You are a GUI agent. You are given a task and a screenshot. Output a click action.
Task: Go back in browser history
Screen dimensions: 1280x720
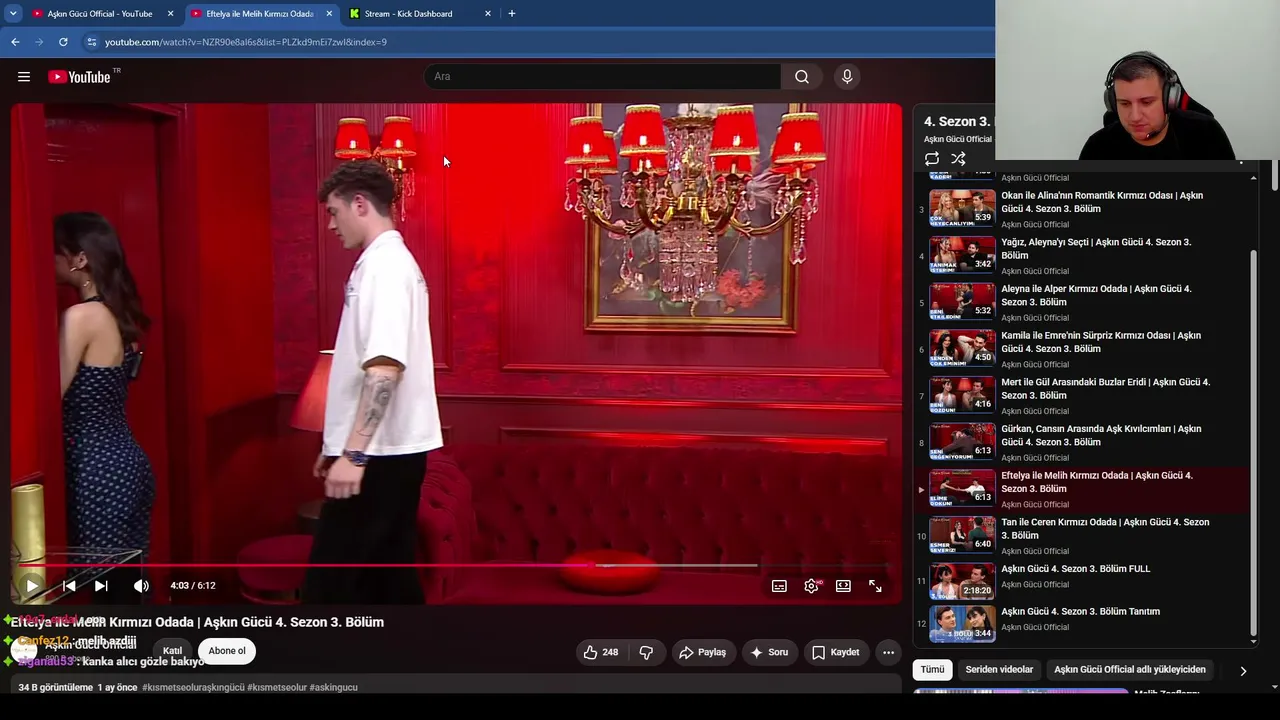coord(15,42)
